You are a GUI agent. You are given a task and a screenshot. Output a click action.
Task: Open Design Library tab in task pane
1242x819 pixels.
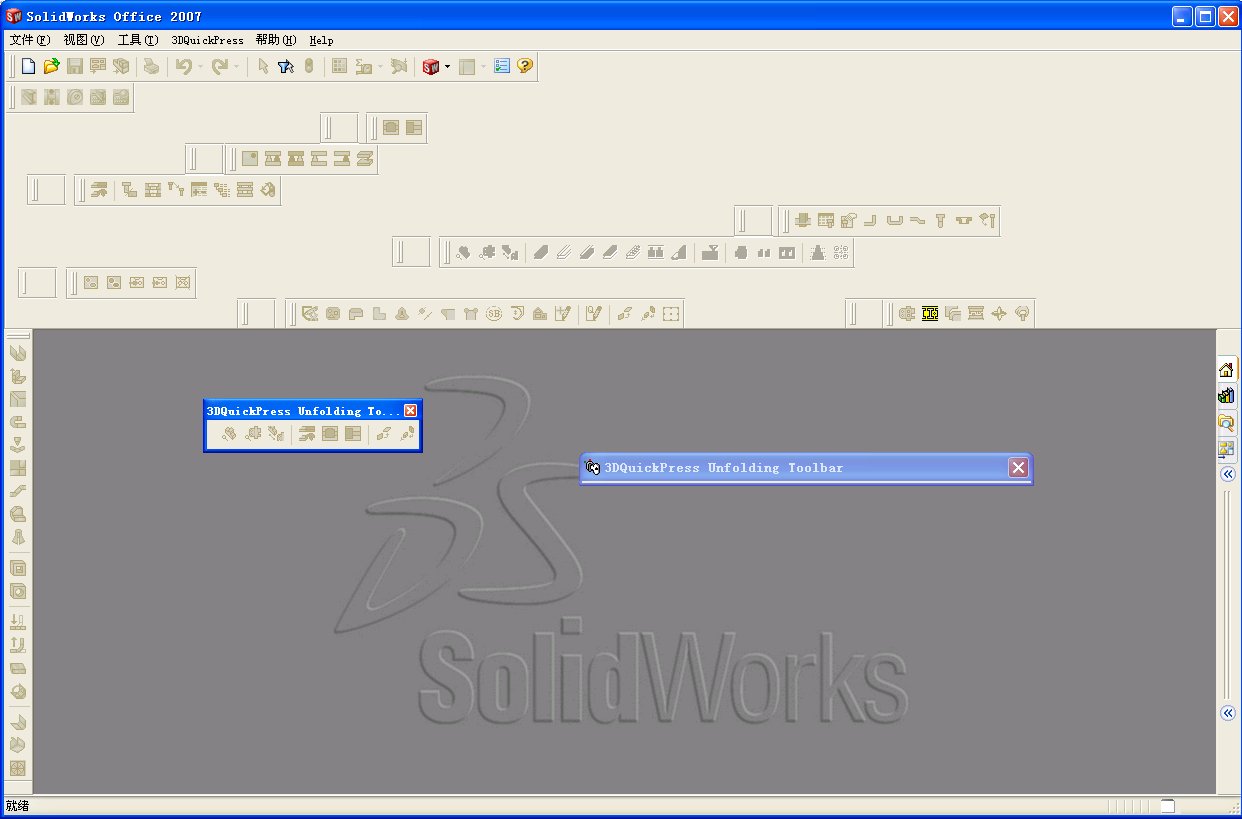click(x=1226, y=396)
